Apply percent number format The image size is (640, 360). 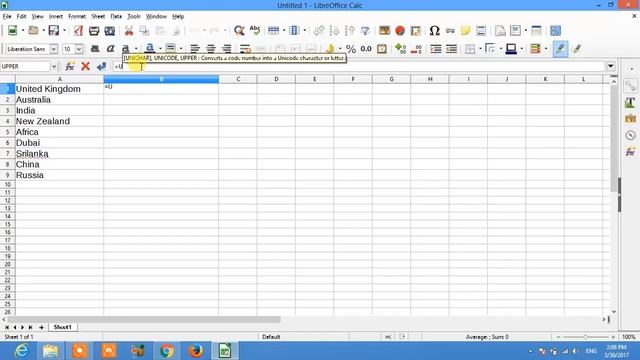tap(351, 49)
